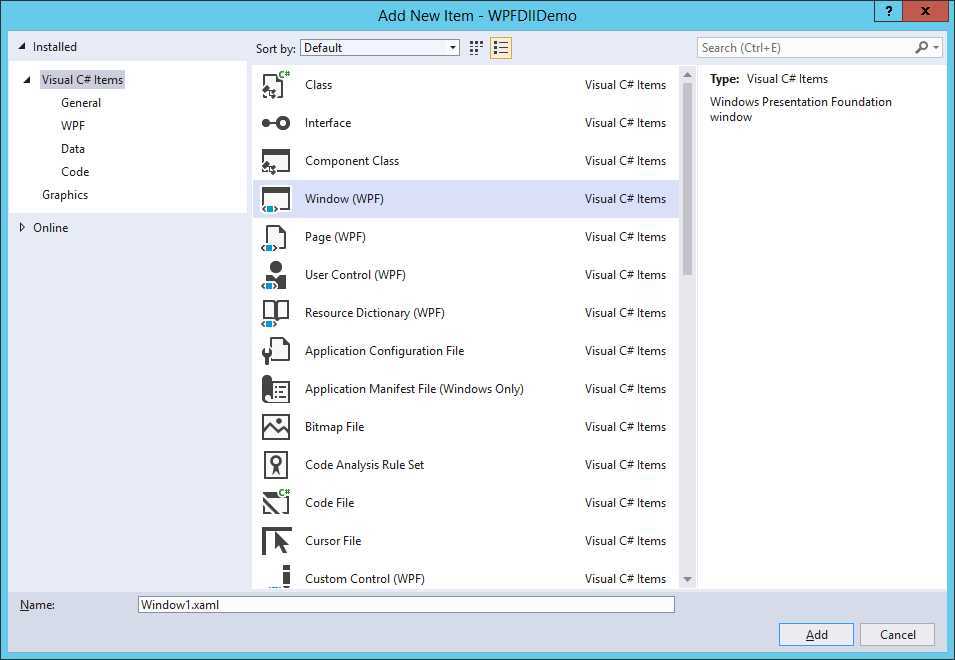The width and height of the screenshot is (955, 660).
Task: Select the Interface item name
Action: pyautogui.click(x=328, y=123)
